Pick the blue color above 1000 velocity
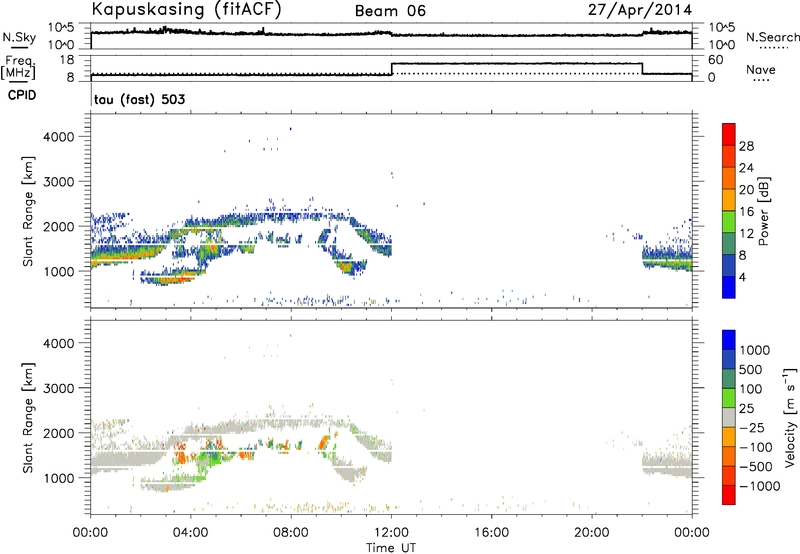The image size is (800, 554). (x=729, y=340)
